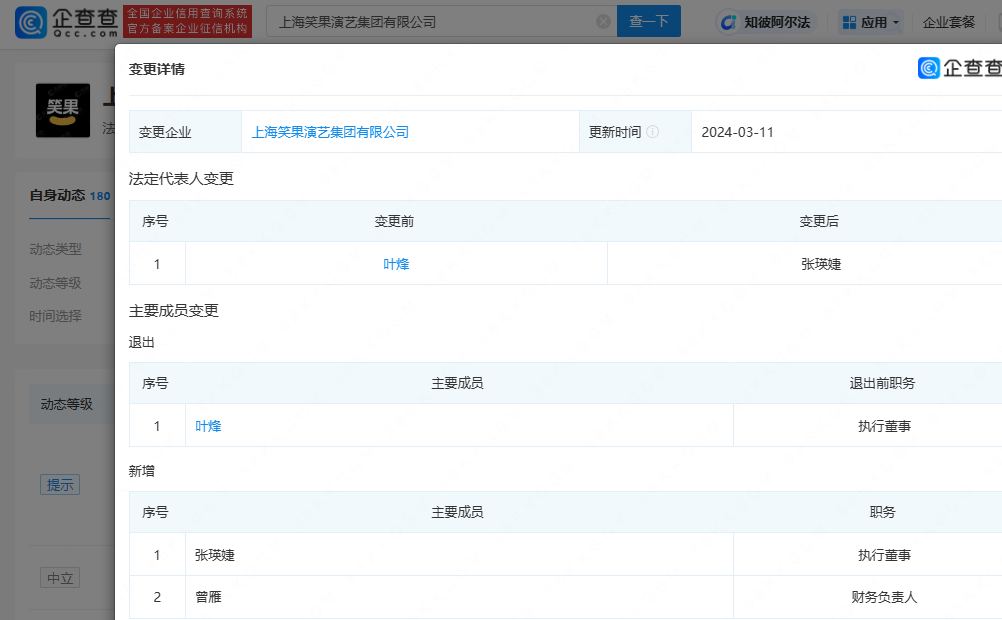
Task: Click the 主要成员变更 section heading
Action: [174, 311]
